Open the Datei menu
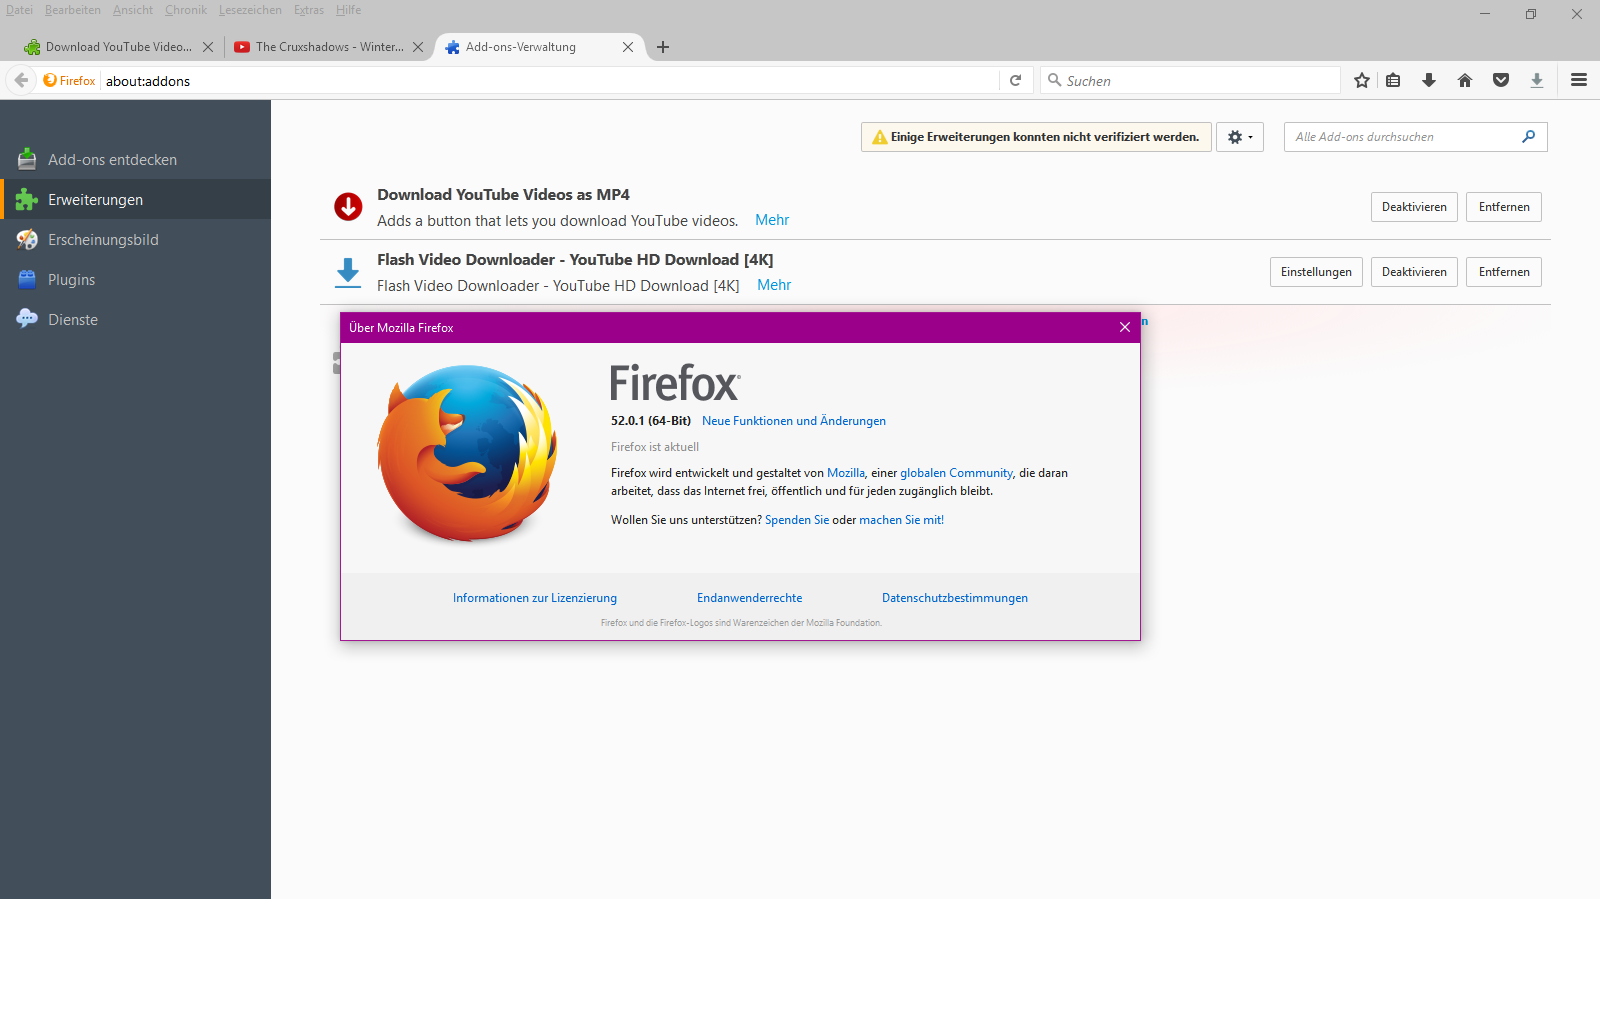Viewport: 1600px width, 1024px height. click(x=19, y=10)
